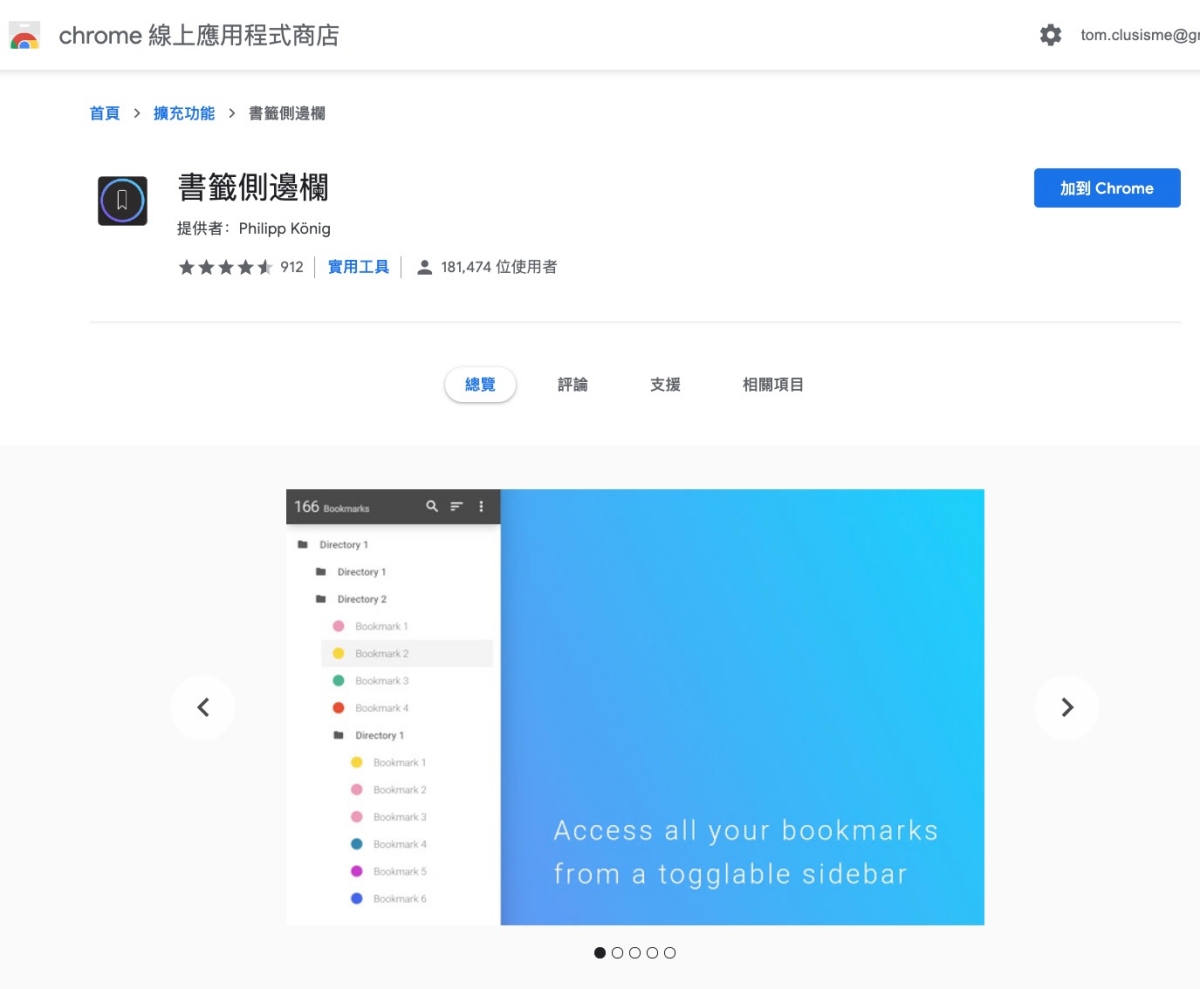
Task: Go to 首頁 breadcrumb link
Action: (x=105, y=113)
